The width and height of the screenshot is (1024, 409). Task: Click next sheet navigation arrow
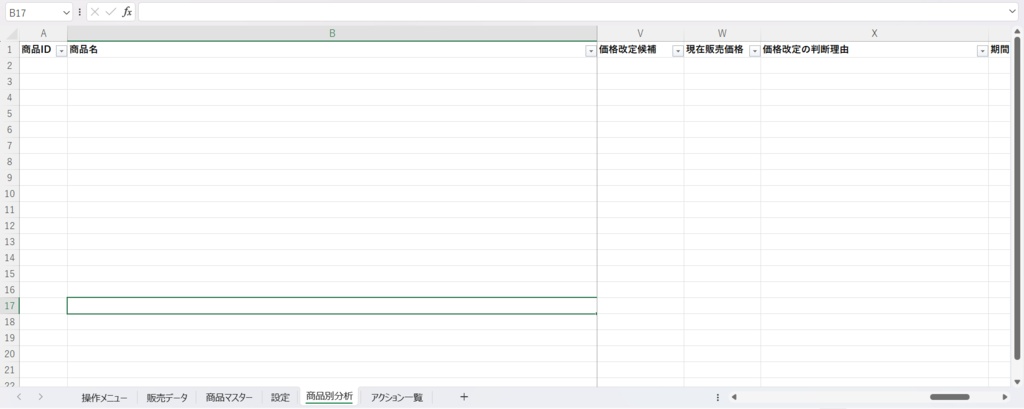[x=40, y=397]
